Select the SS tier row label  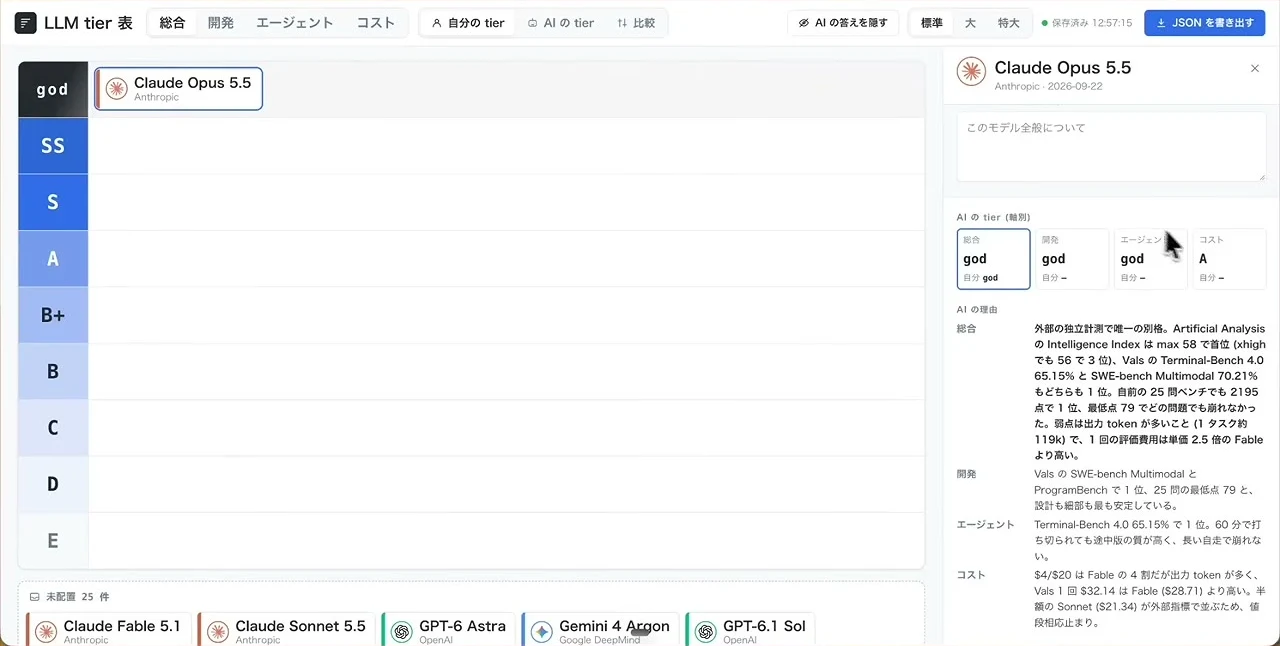coord(53,146)
